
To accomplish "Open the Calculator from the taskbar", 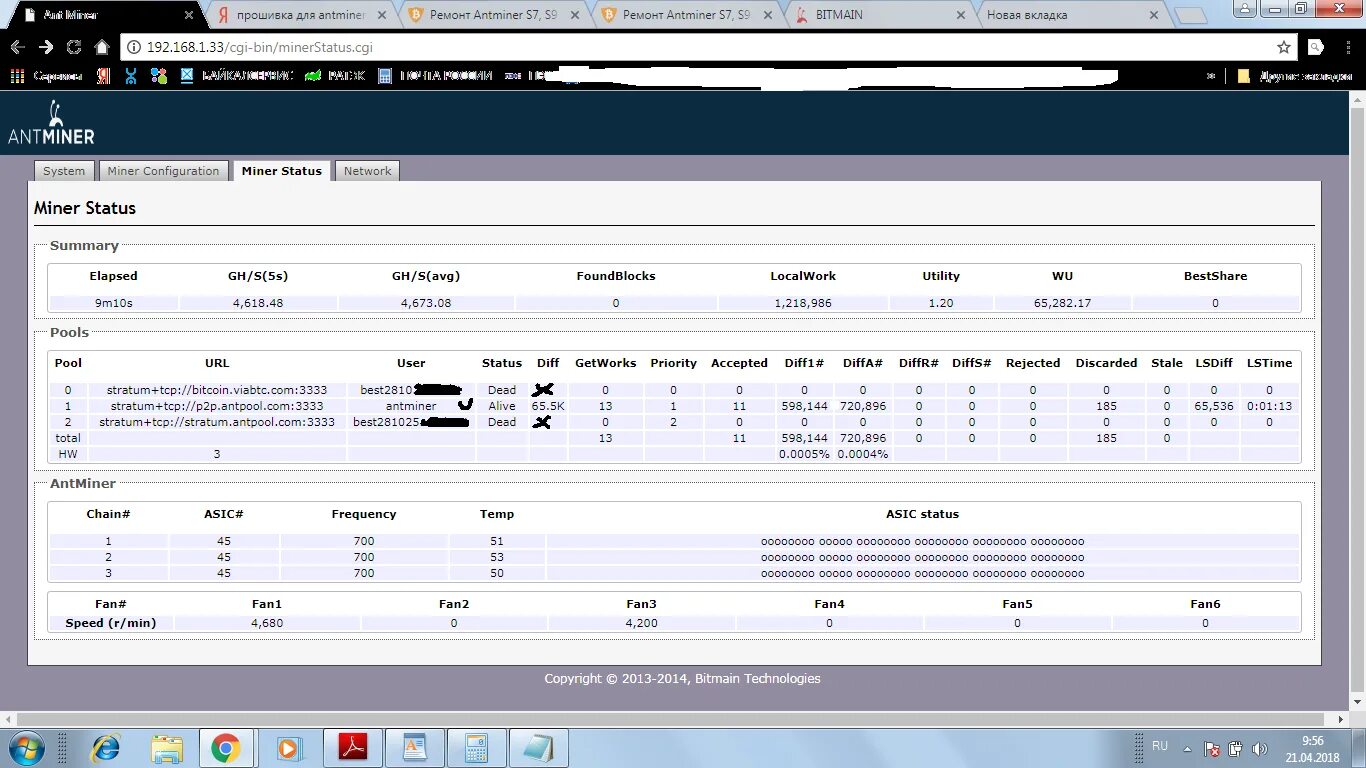I will click(x=475, y=748).
